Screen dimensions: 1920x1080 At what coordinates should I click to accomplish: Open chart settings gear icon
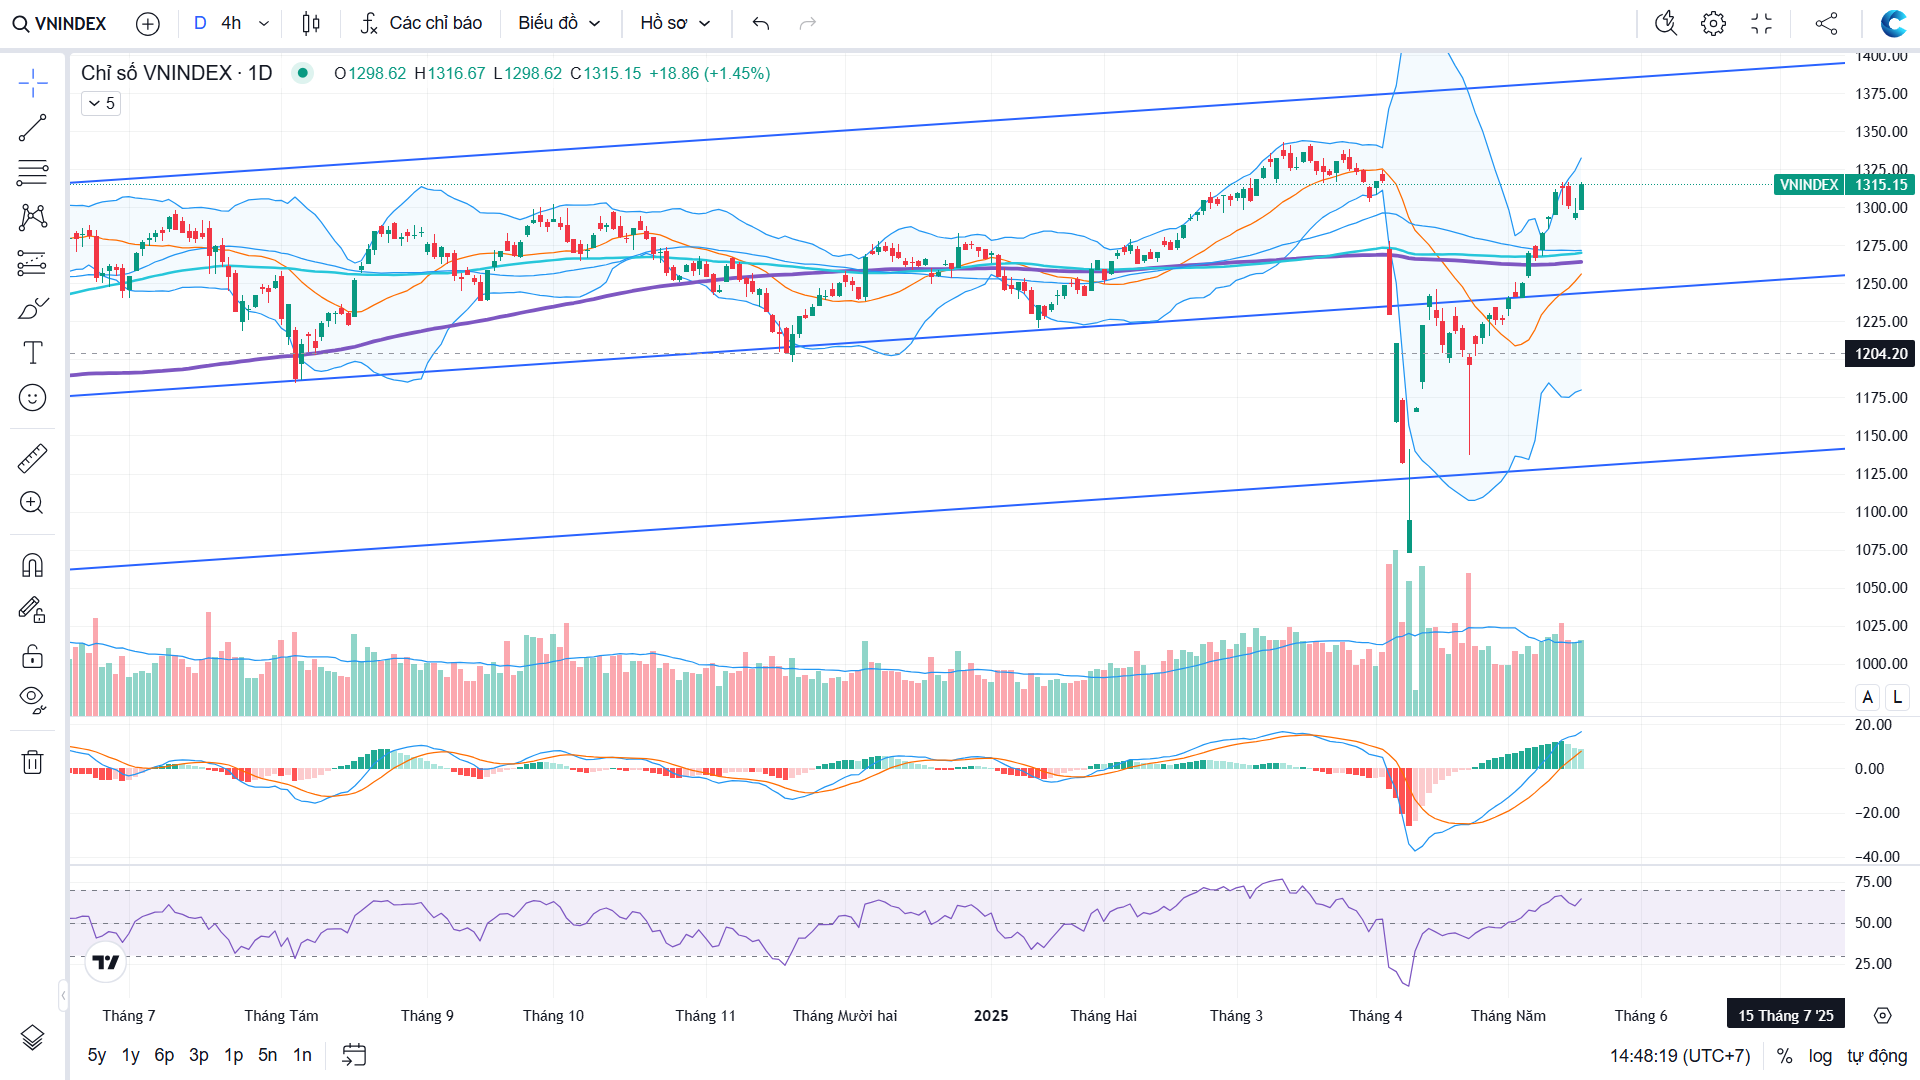click(1713, 23)
